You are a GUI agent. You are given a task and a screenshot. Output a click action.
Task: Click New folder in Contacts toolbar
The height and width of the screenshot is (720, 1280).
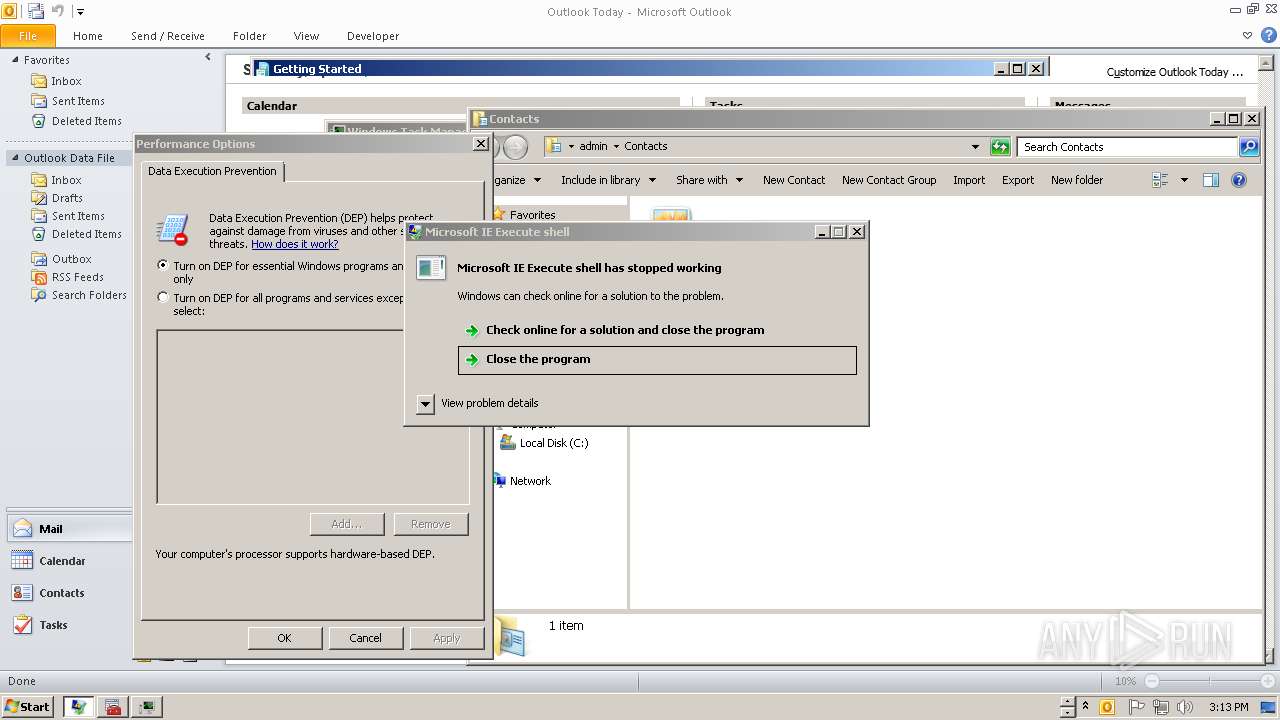(1077, 180)
